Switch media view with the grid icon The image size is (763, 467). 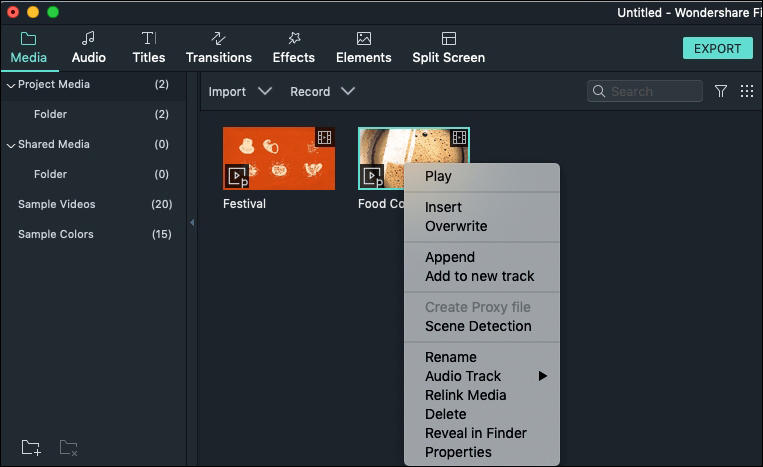pyautogui.click(x=746, y=91)
